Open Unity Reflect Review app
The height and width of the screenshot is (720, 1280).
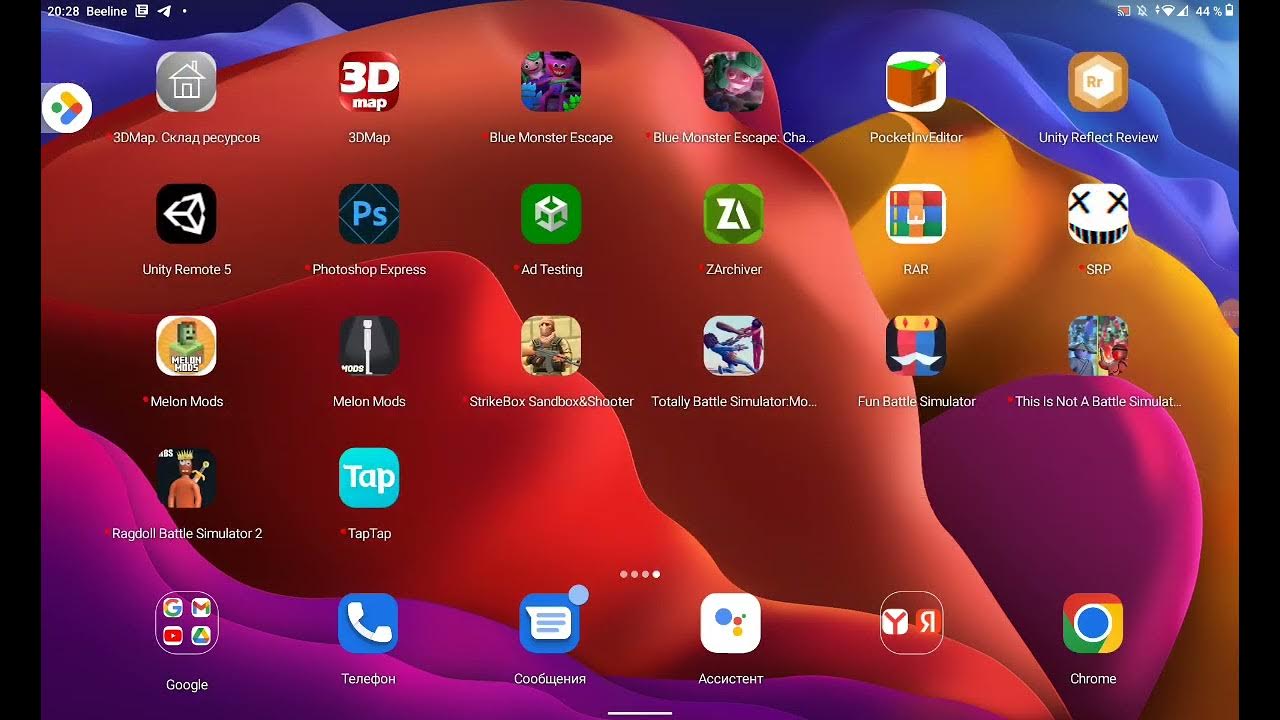tap(1098, 81)
